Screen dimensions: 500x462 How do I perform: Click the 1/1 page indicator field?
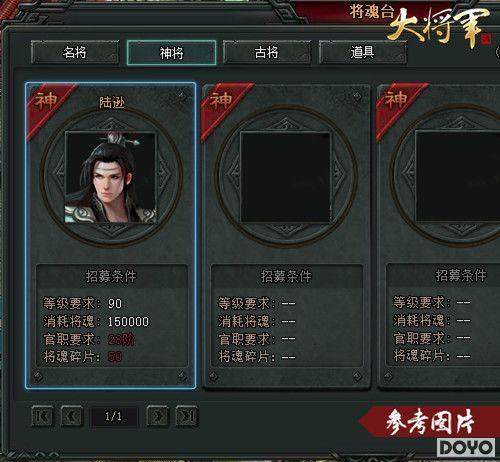point(113,416)
